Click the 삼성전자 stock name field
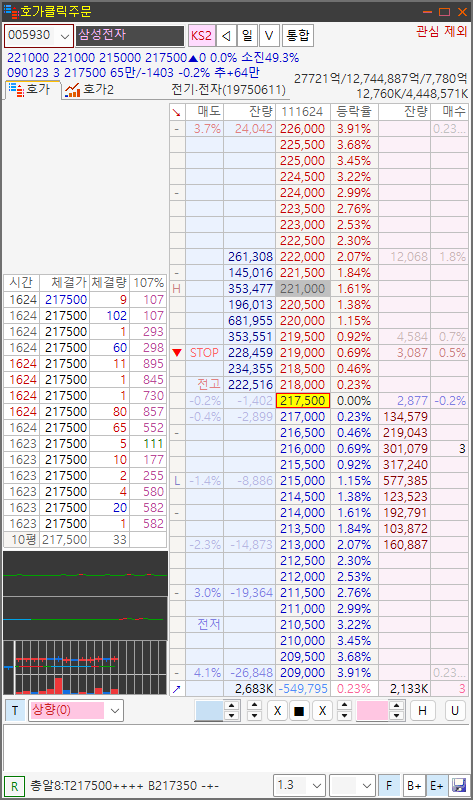Viewport: 473px width, 800px height. (130, 36)
